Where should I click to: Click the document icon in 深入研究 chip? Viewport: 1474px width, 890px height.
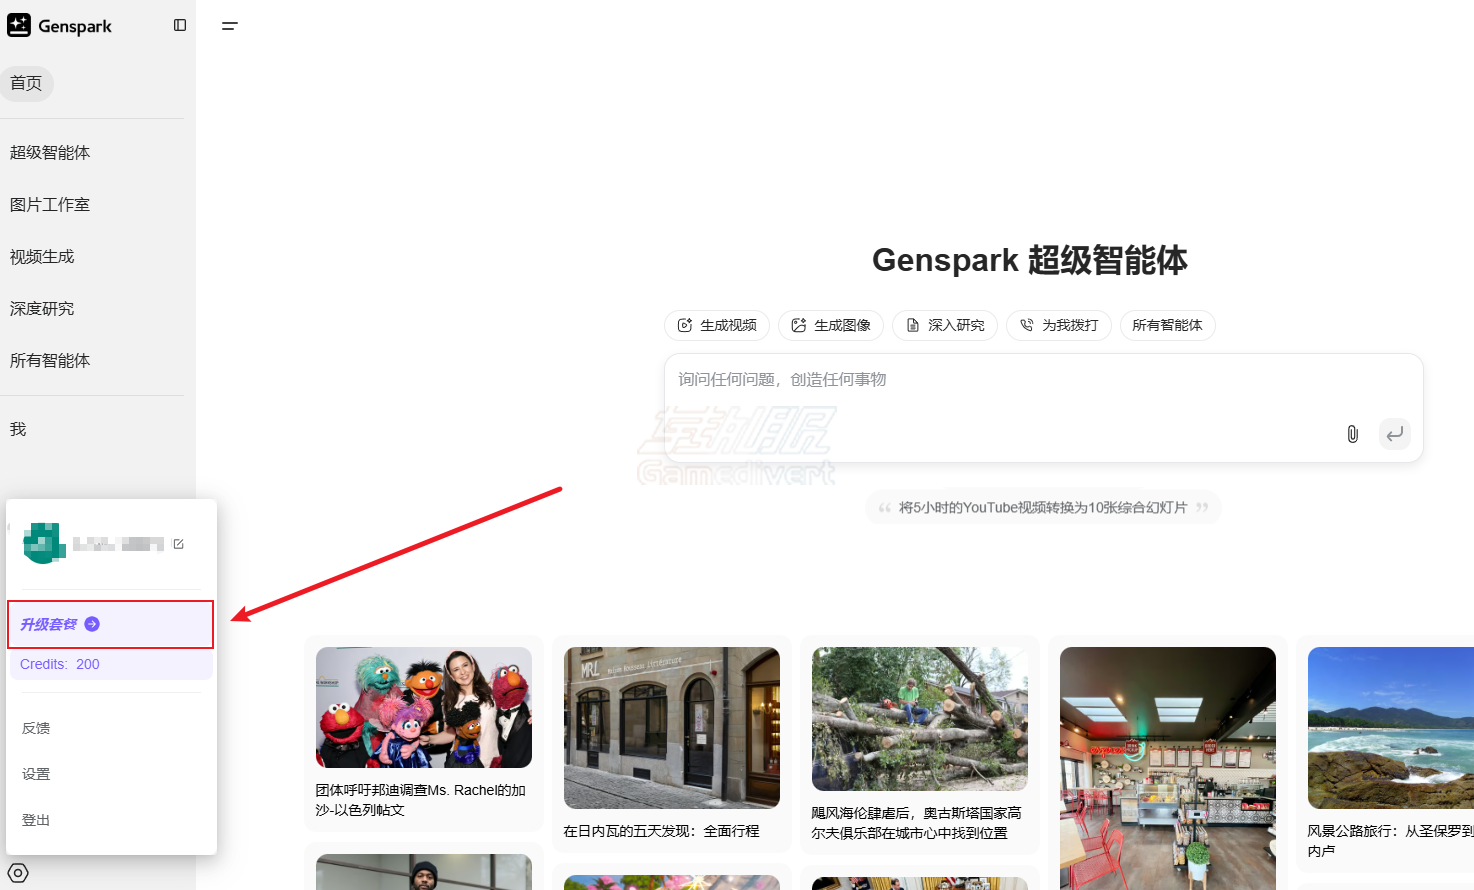point(913,325)
